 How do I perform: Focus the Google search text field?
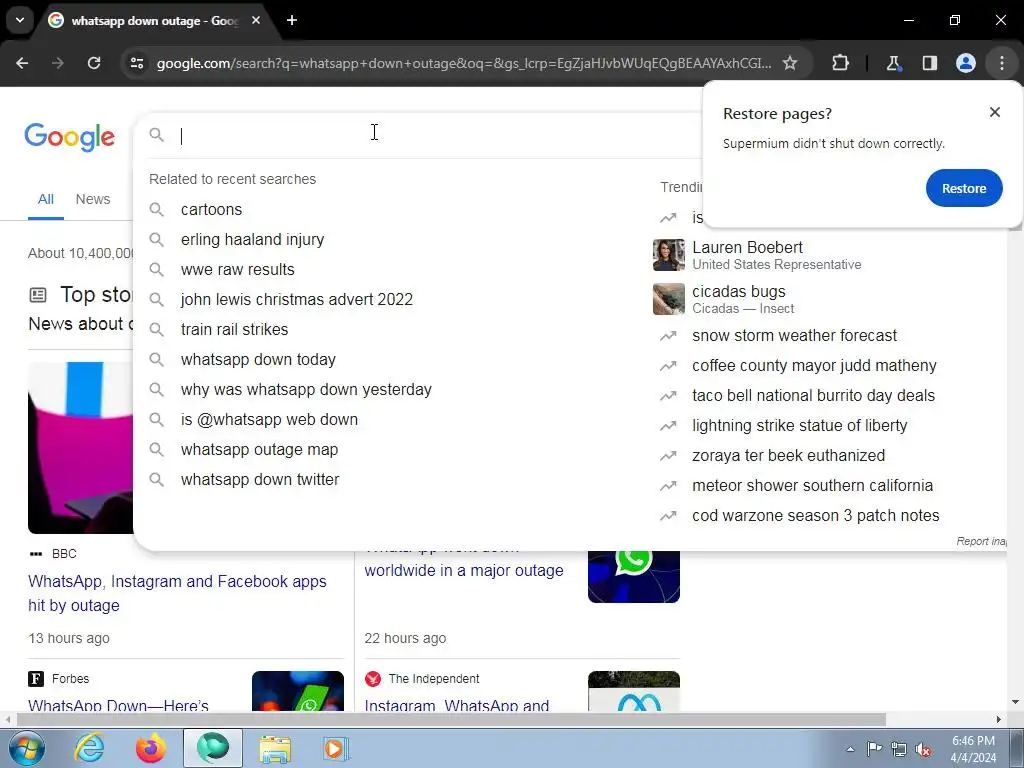tap(438, 135)
